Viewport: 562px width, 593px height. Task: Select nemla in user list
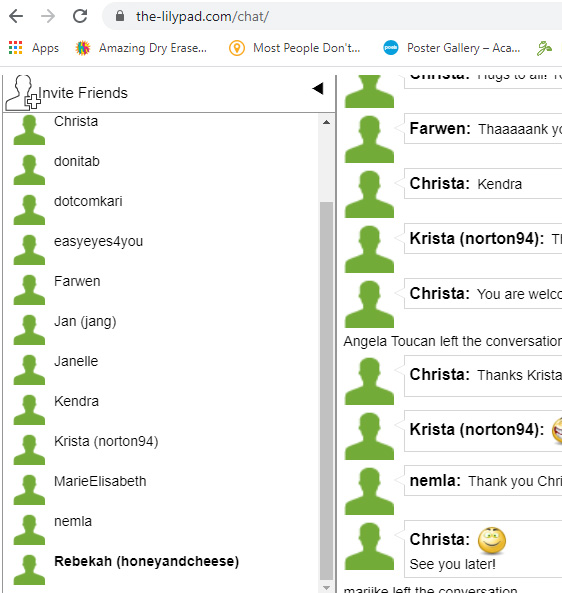tap(73, 522)
